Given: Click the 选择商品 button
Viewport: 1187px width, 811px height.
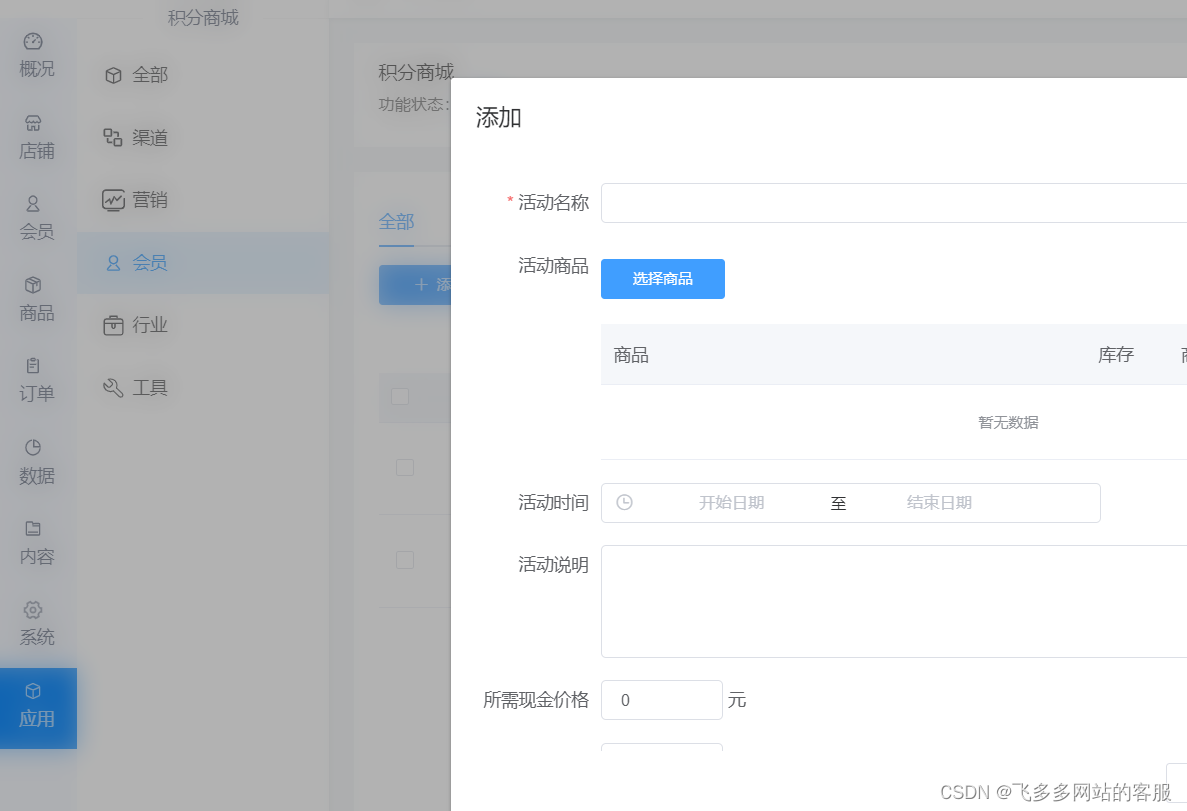Looking at the screenshot, I should [662, 279].
